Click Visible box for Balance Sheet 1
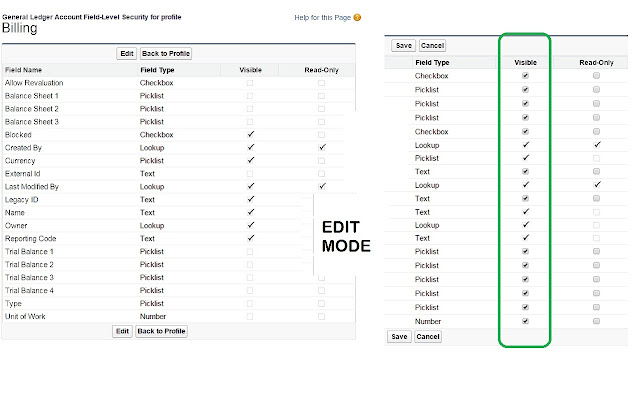This screenshot has width=640, height=400. pos(250,96)
